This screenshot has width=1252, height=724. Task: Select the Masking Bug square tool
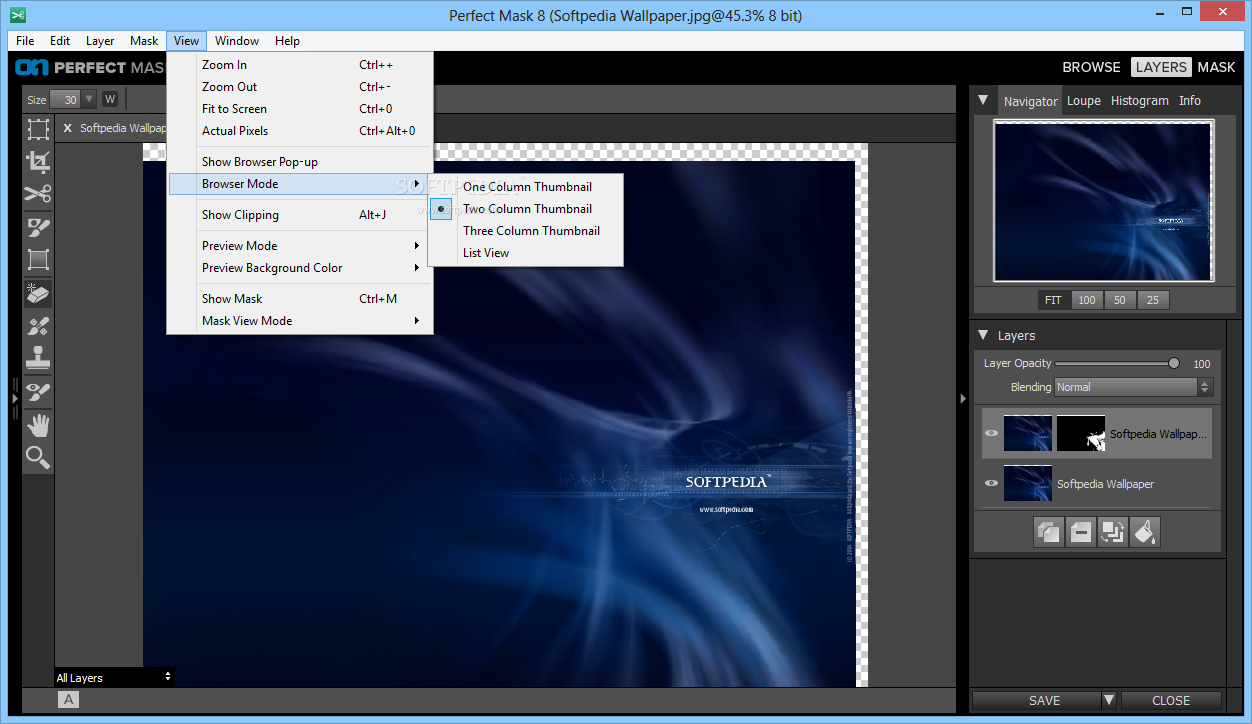click(38, 260)
